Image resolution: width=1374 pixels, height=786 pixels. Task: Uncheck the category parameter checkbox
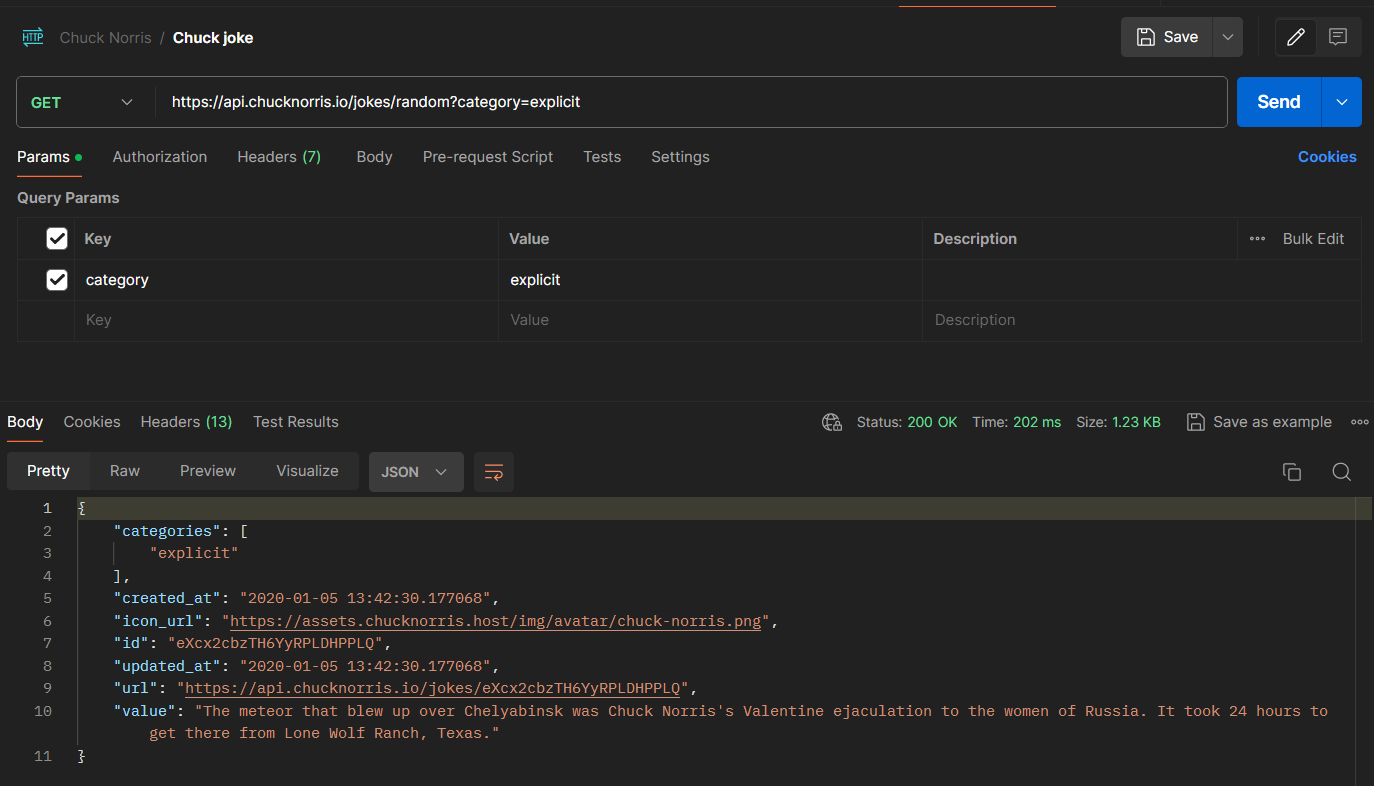click(57, 280)
